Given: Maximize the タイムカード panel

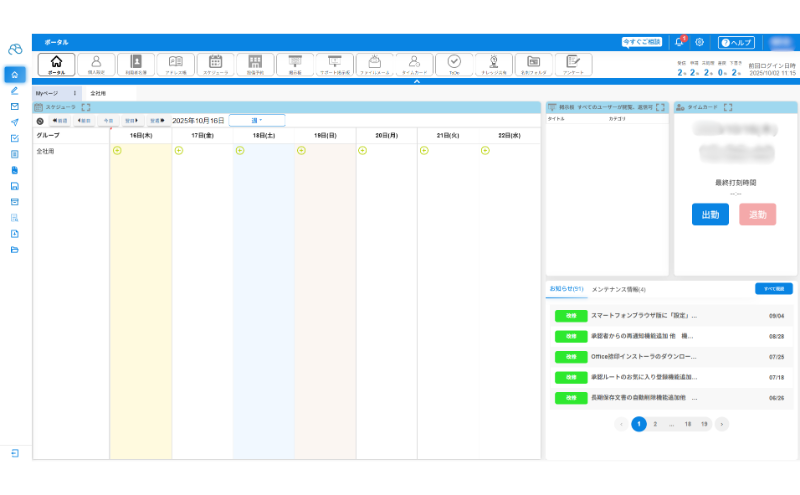Looking at the screenshot, I should point(727,107).
